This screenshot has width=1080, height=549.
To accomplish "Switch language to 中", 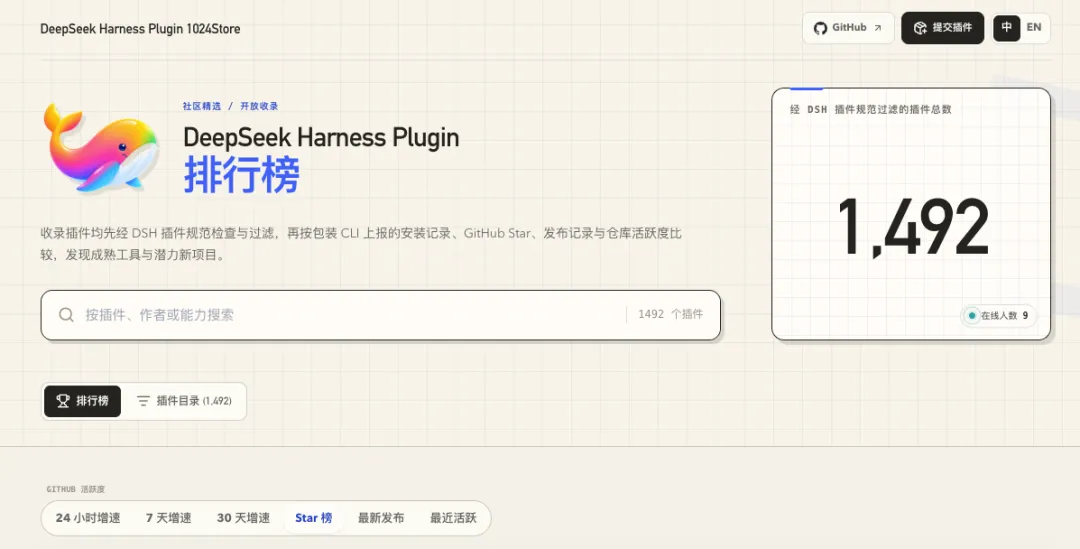I will 1006,28.
